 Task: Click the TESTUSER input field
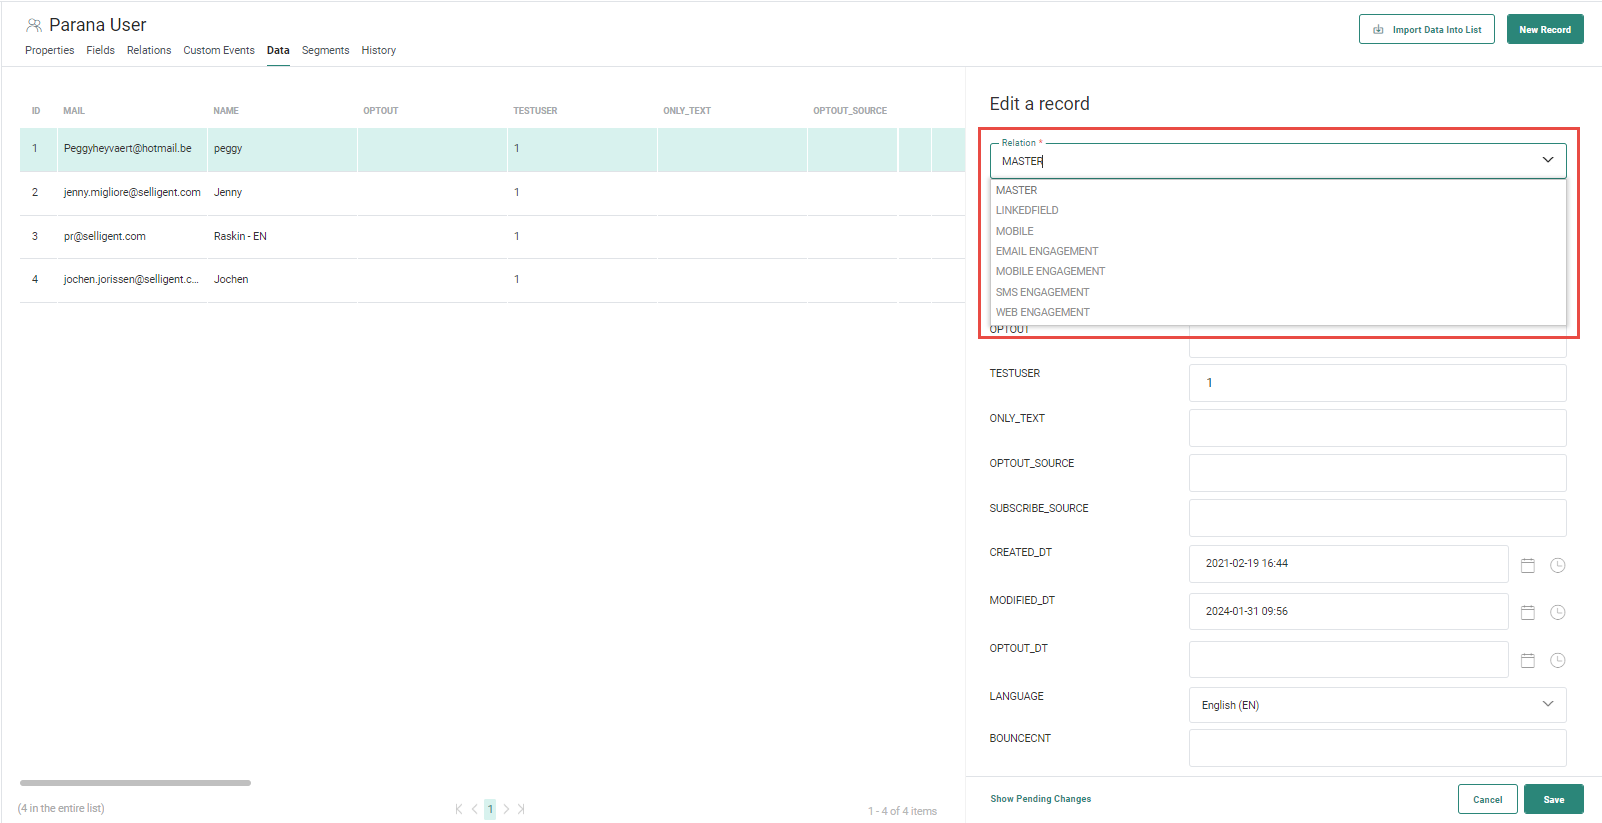point(1377,383)
